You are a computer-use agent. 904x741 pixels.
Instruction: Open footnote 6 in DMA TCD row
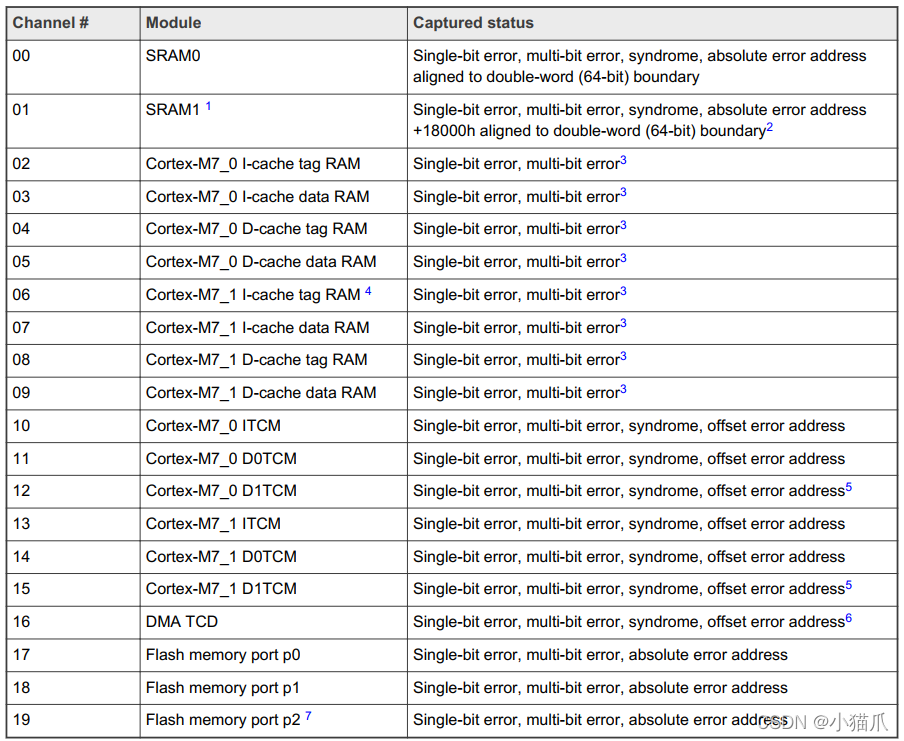[849, 618]
